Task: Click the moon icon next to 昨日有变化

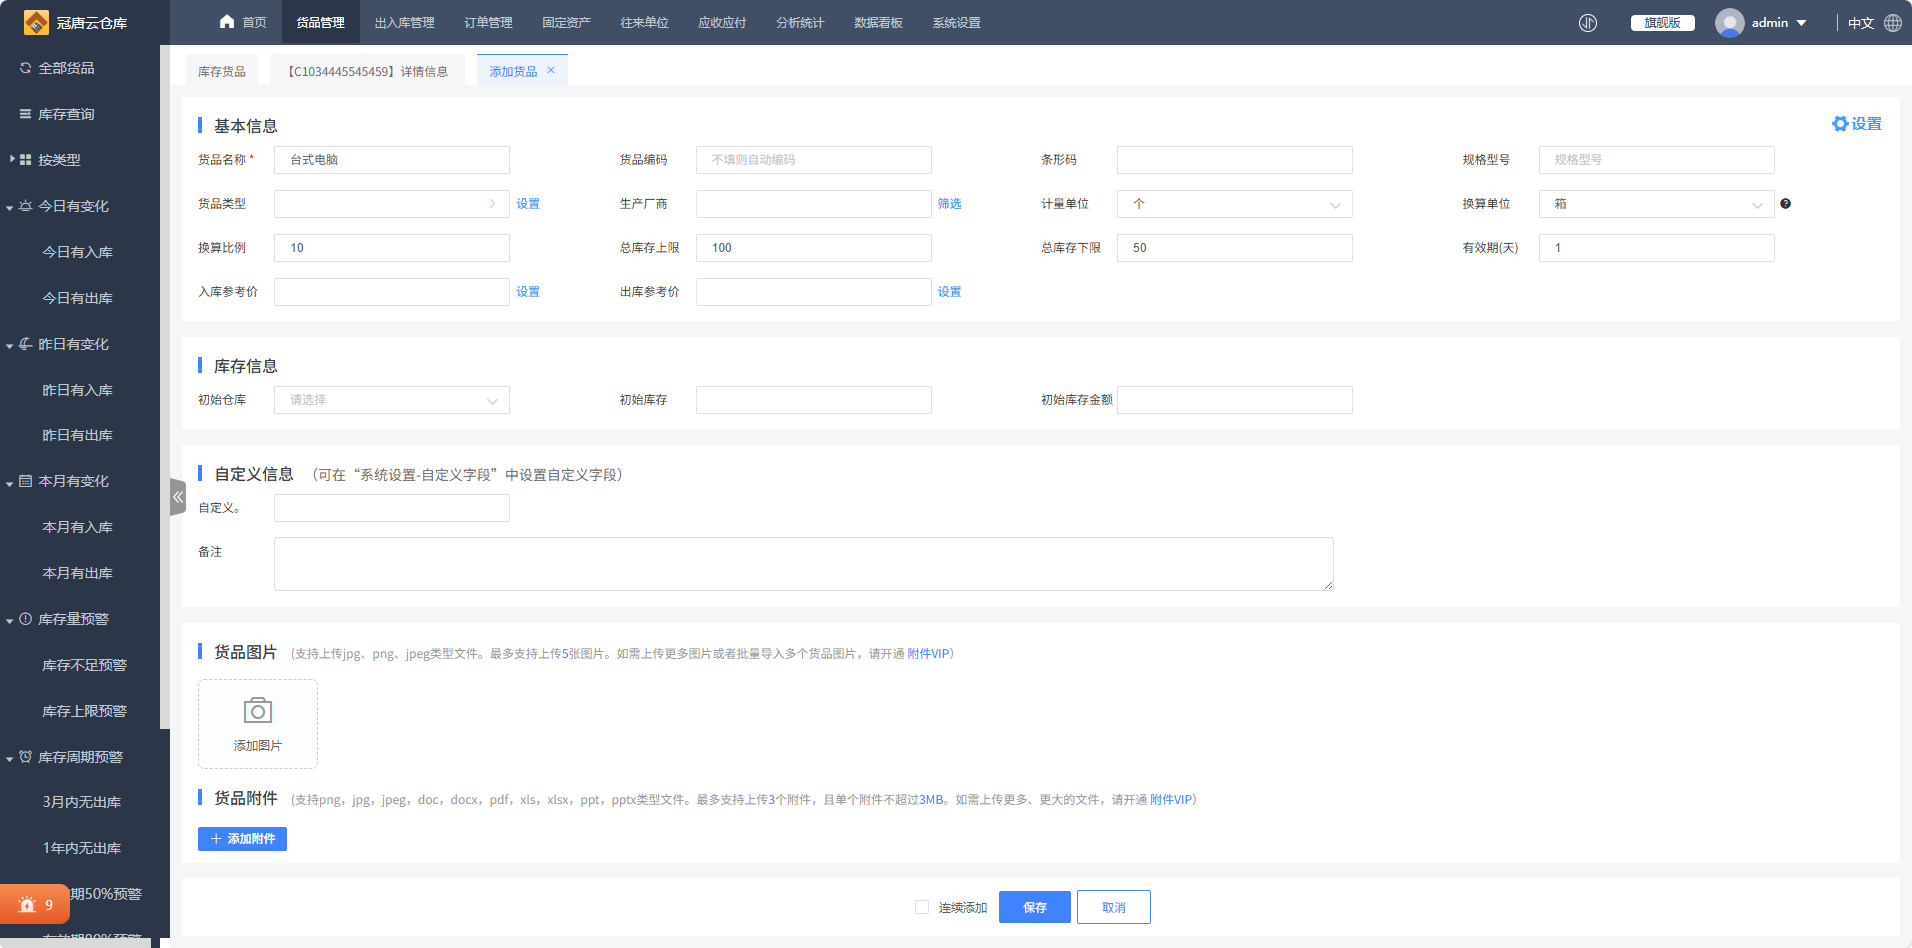Action: [x=26, y=344]
